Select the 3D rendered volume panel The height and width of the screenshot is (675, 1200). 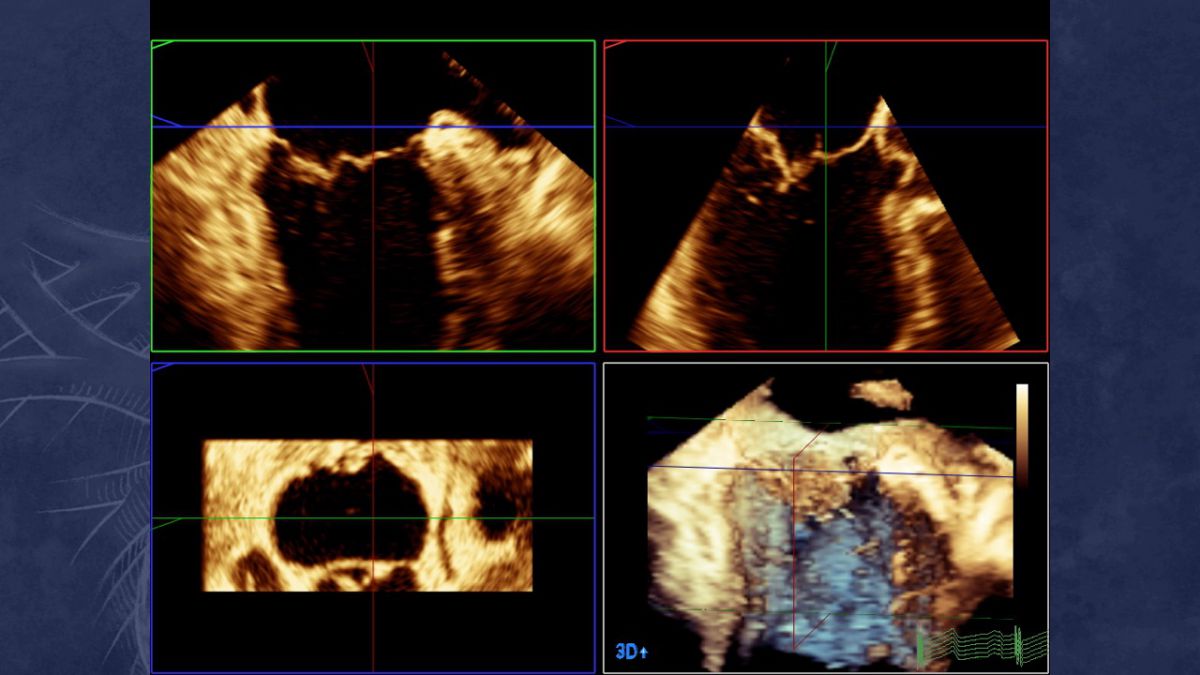[826, 517]
